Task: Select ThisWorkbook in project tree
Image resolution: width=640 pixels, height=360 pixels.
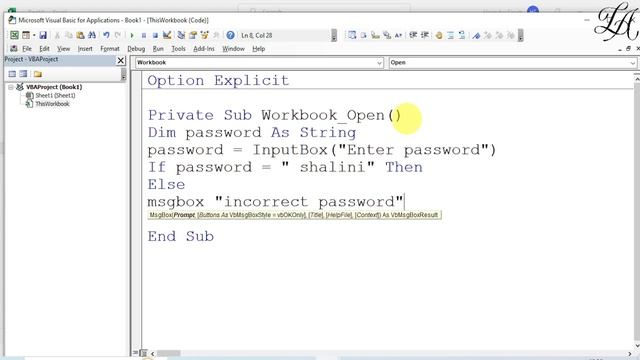Action: coord(52,104)
